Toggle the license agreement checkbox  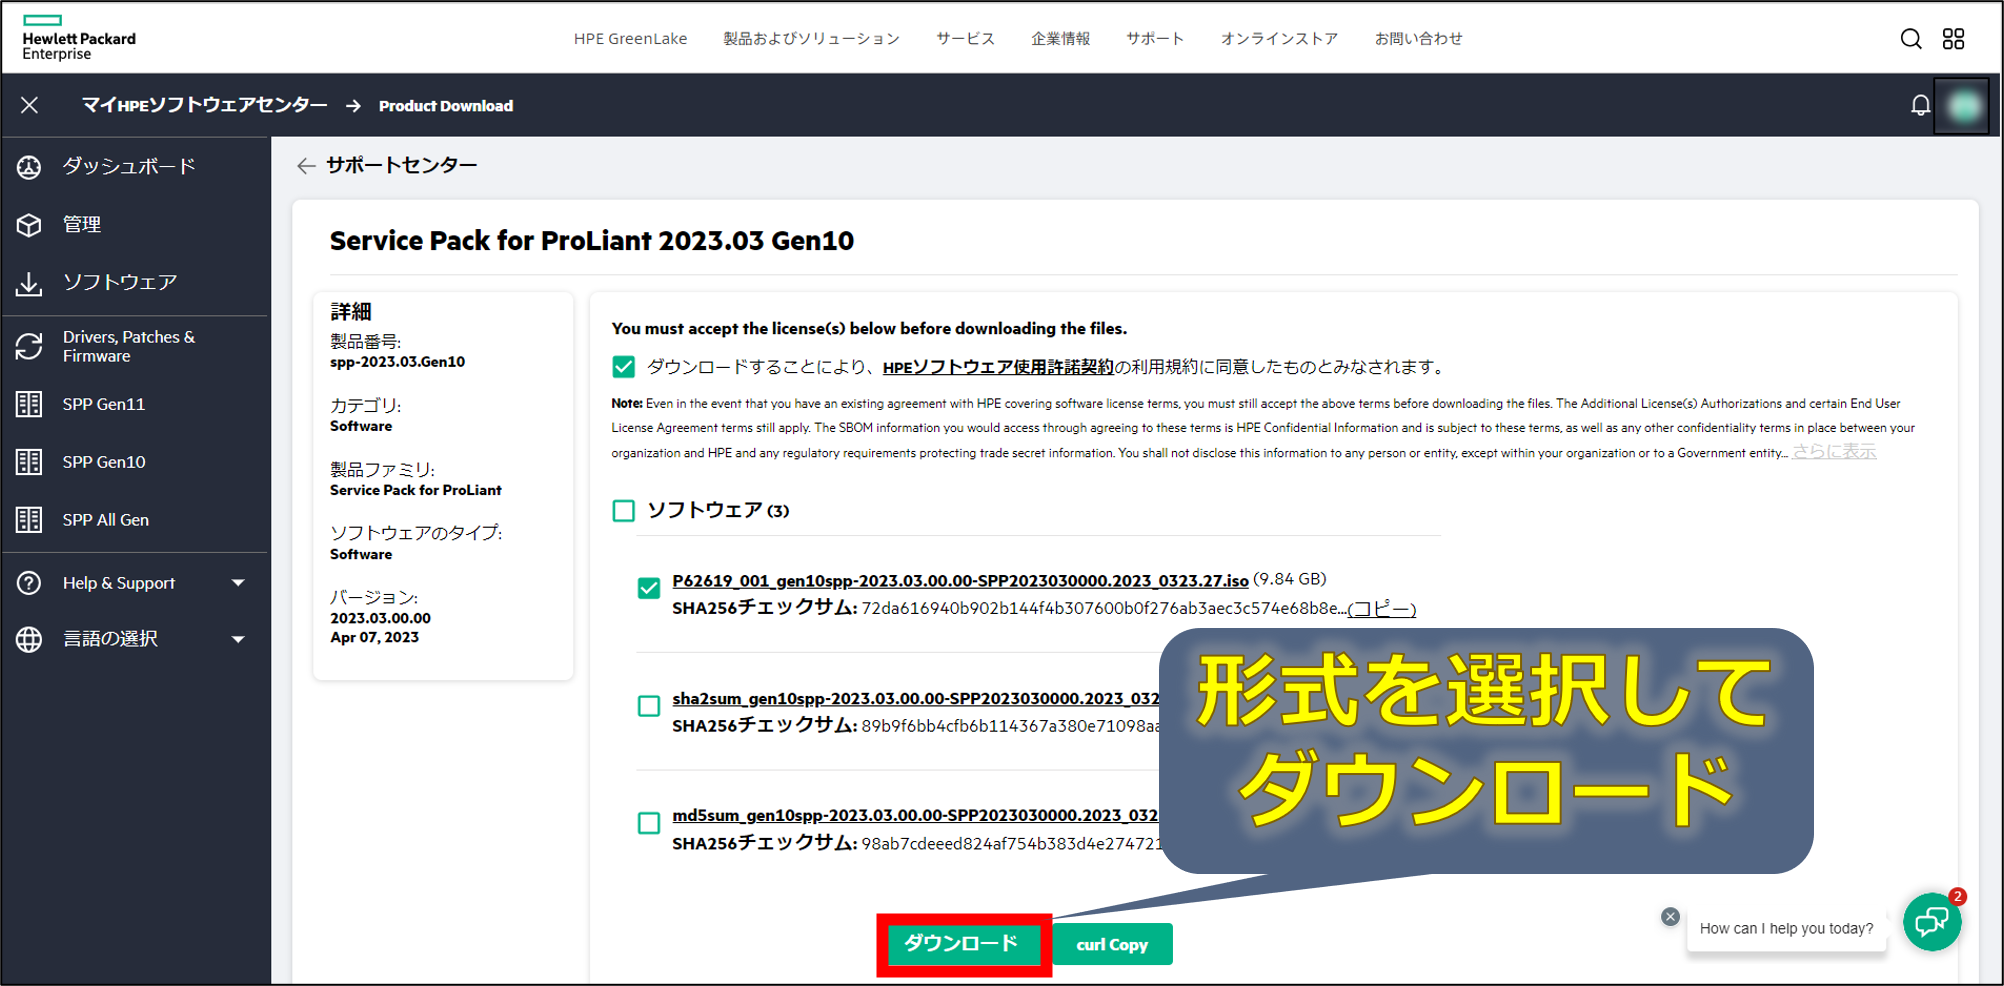[623, 367]
